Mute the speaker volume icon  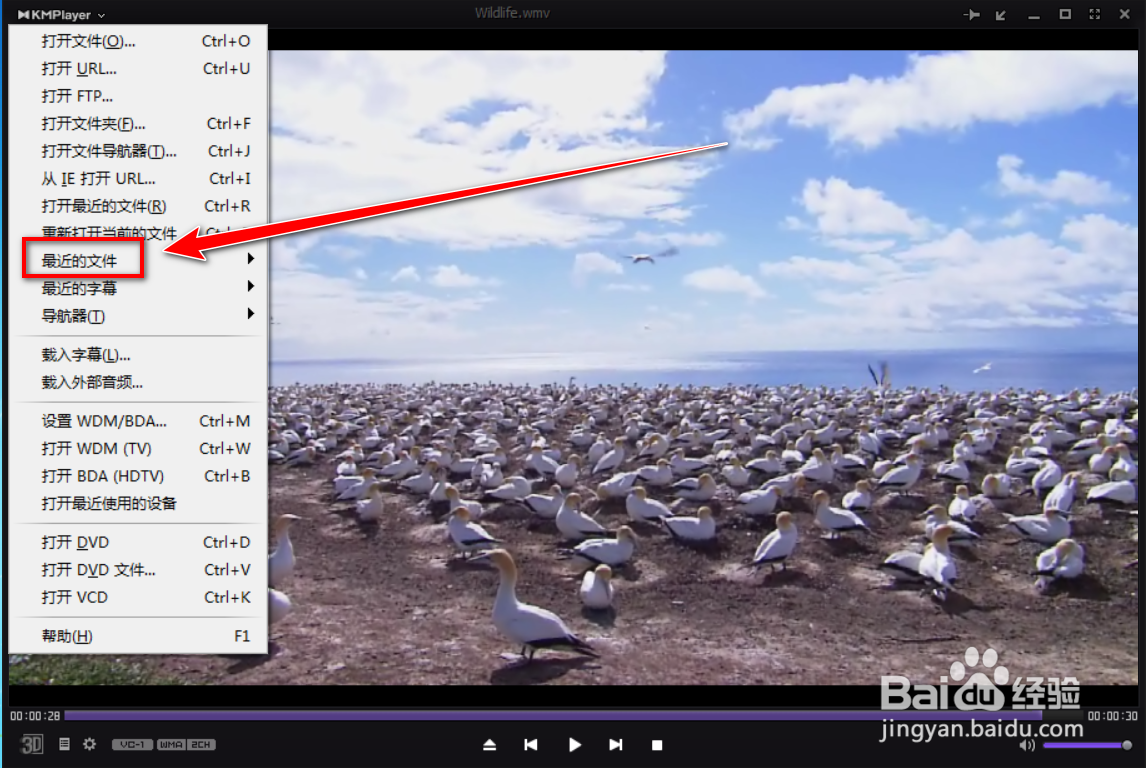[x=1026, y=745]
